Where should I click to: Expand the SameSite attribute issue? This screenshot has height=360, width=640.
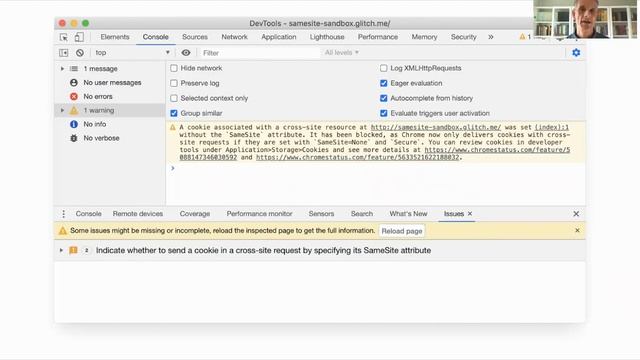[x=61, y=250]
